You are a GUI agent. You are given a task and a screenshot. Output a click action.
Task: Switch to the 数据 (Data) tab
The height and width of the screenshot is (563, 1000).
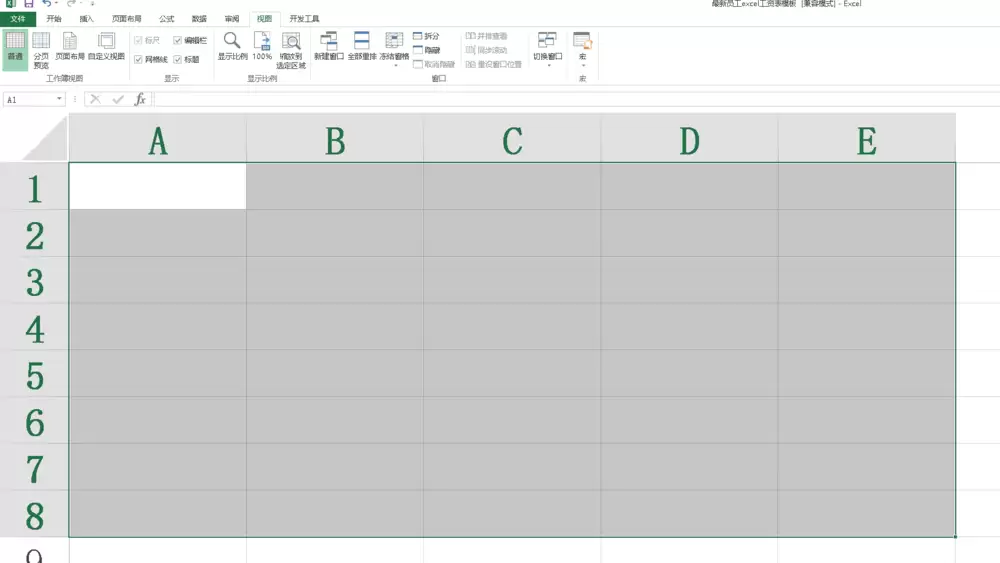click(199, 18)
